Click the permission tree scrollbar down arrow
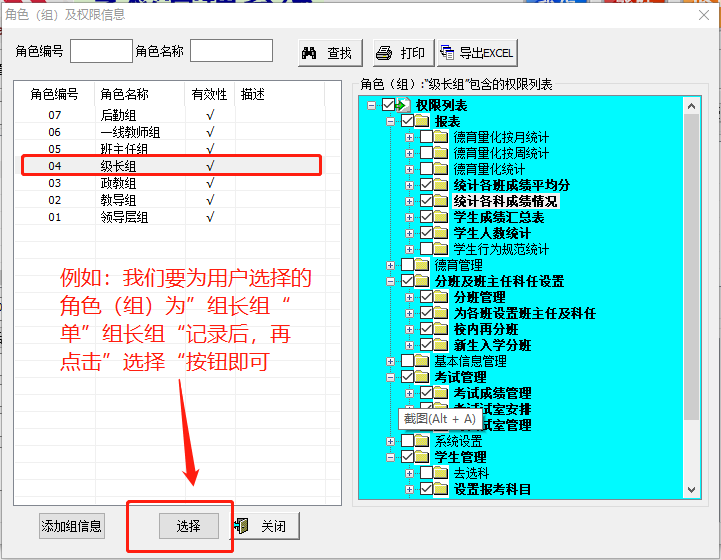The height and width of the screenshot is (560, 721). (691, 489)
